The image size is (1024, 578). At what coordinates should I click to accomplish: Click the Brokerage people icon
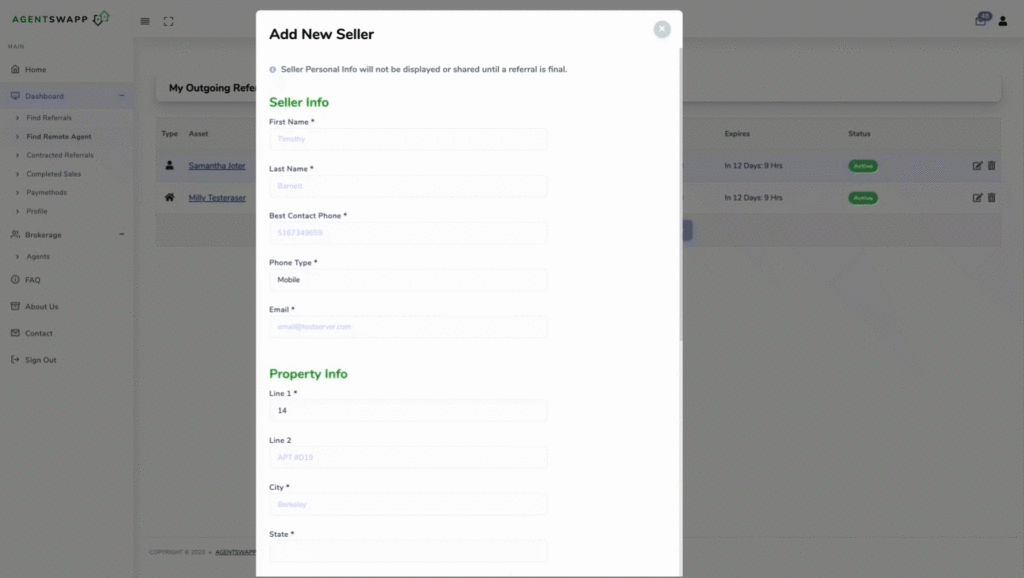(15, 234)
